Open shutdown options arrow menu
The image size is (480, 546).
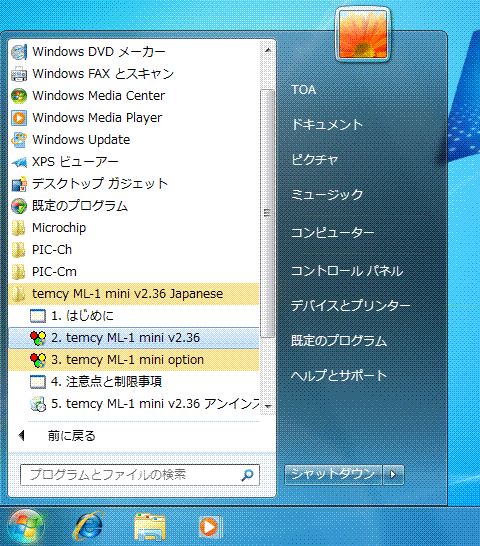(x=393, y=475)
